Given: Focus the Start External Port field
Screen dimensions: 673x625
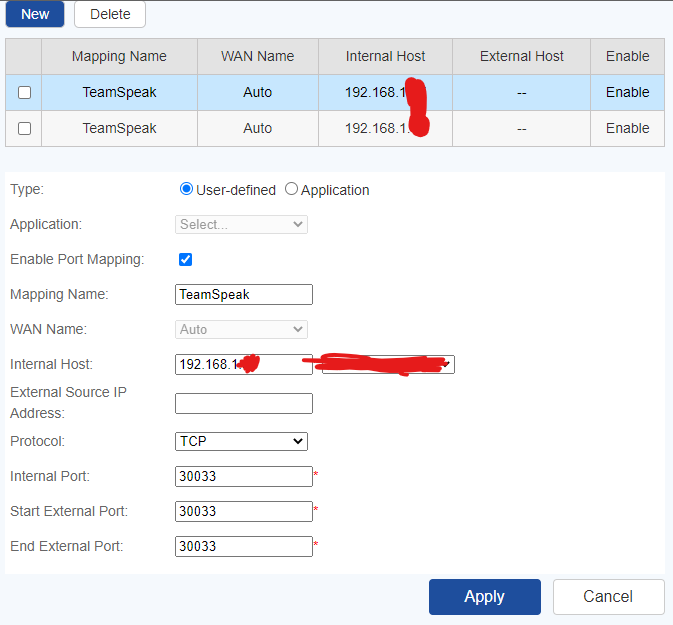Looking at the screenshot, I should 244,511.
